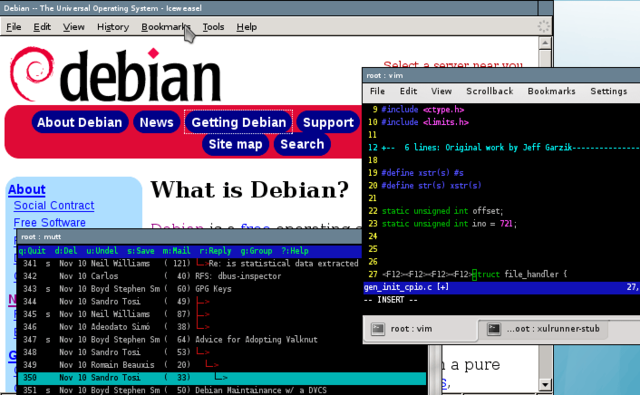Select mutt message 342 RFS: dbus-inspector

coord(189,276)
